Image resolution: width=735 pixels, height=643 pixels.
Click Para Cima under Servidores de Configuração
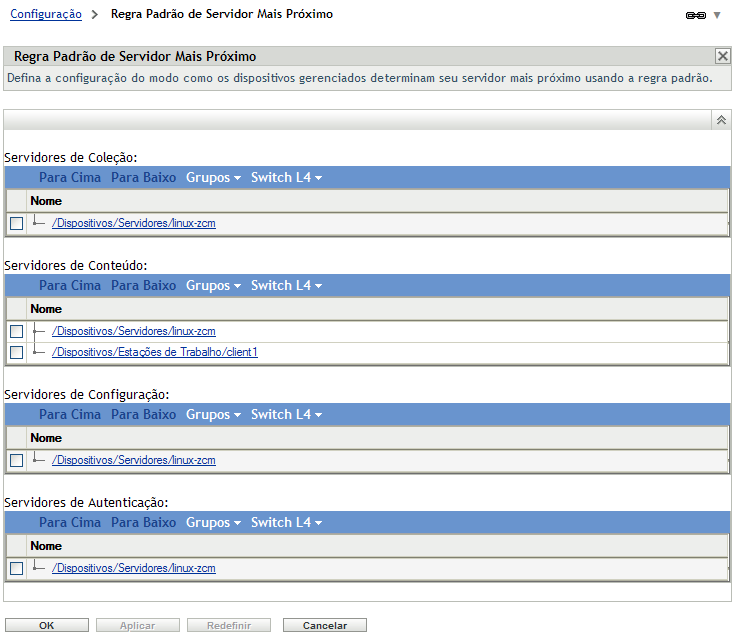[70, 415]
